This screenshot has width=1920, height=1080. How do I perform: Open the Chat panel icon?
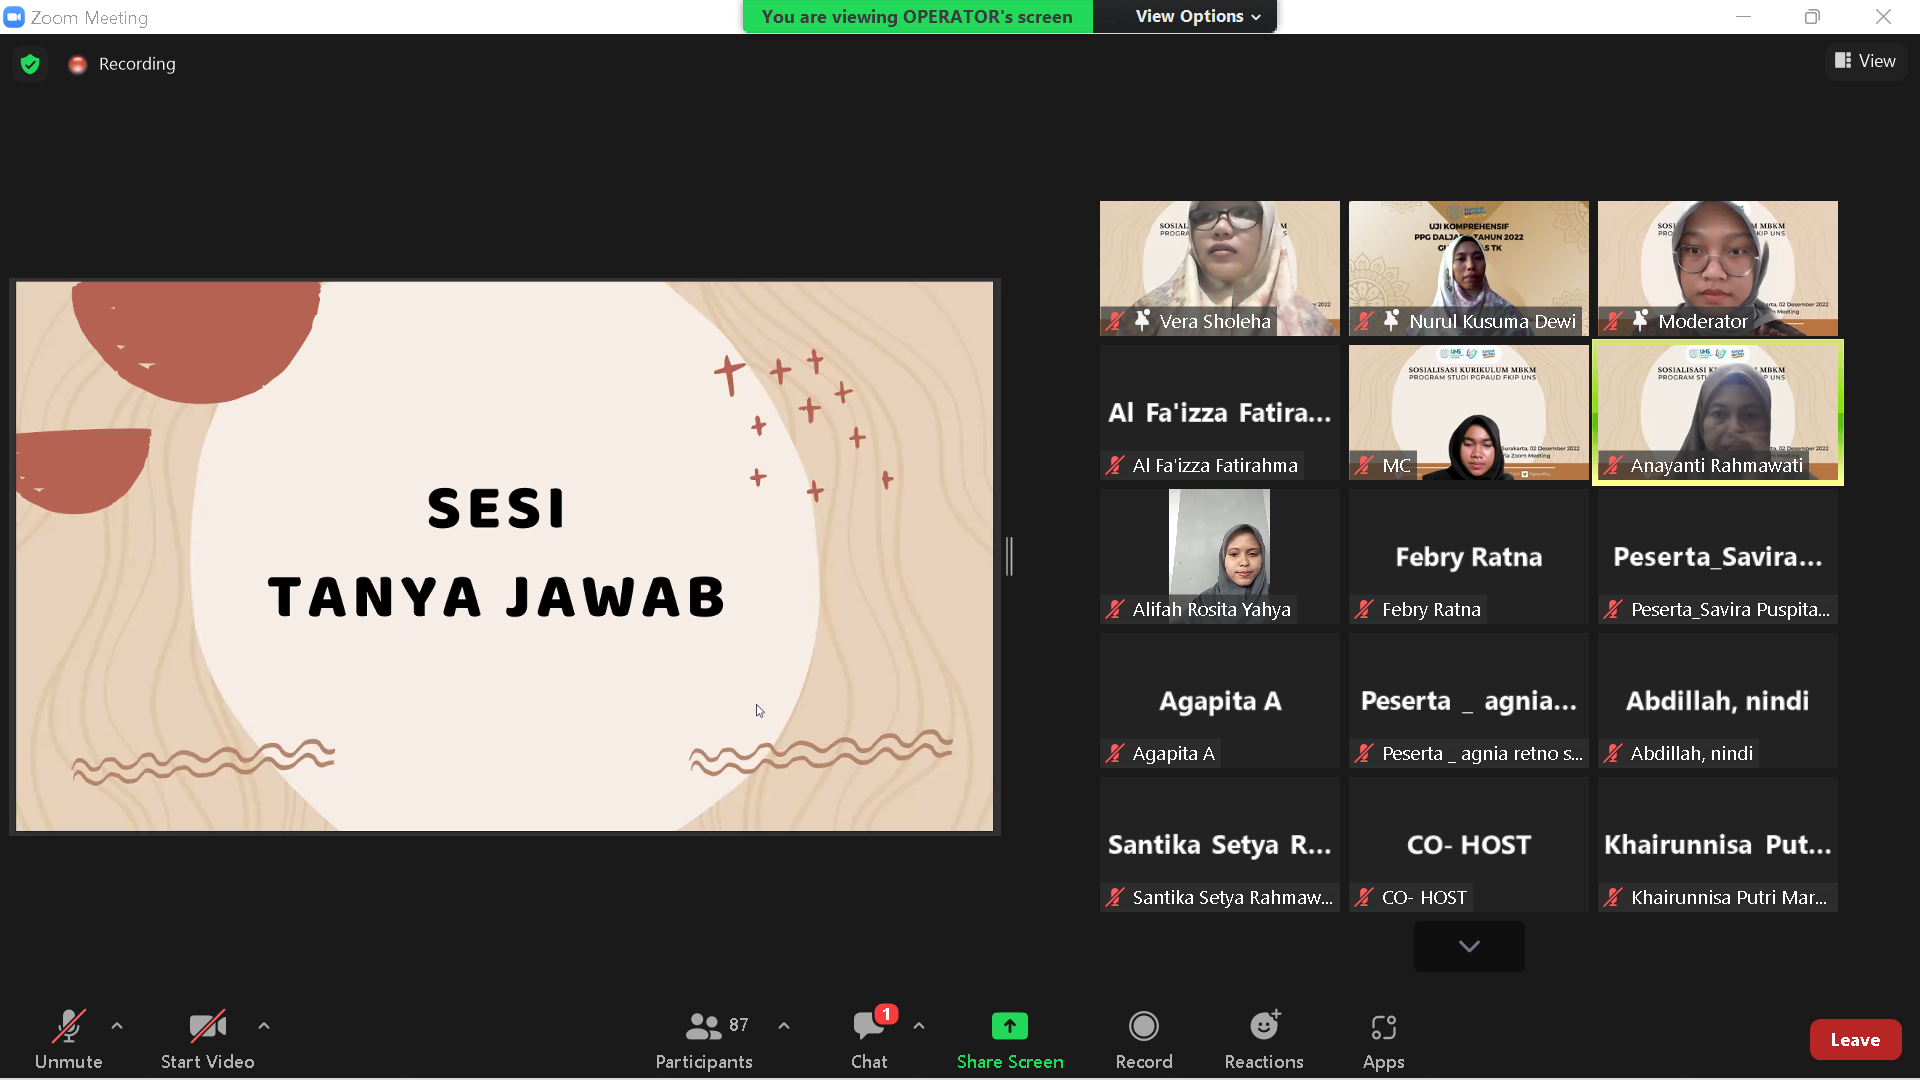[x=868, y=1027]
